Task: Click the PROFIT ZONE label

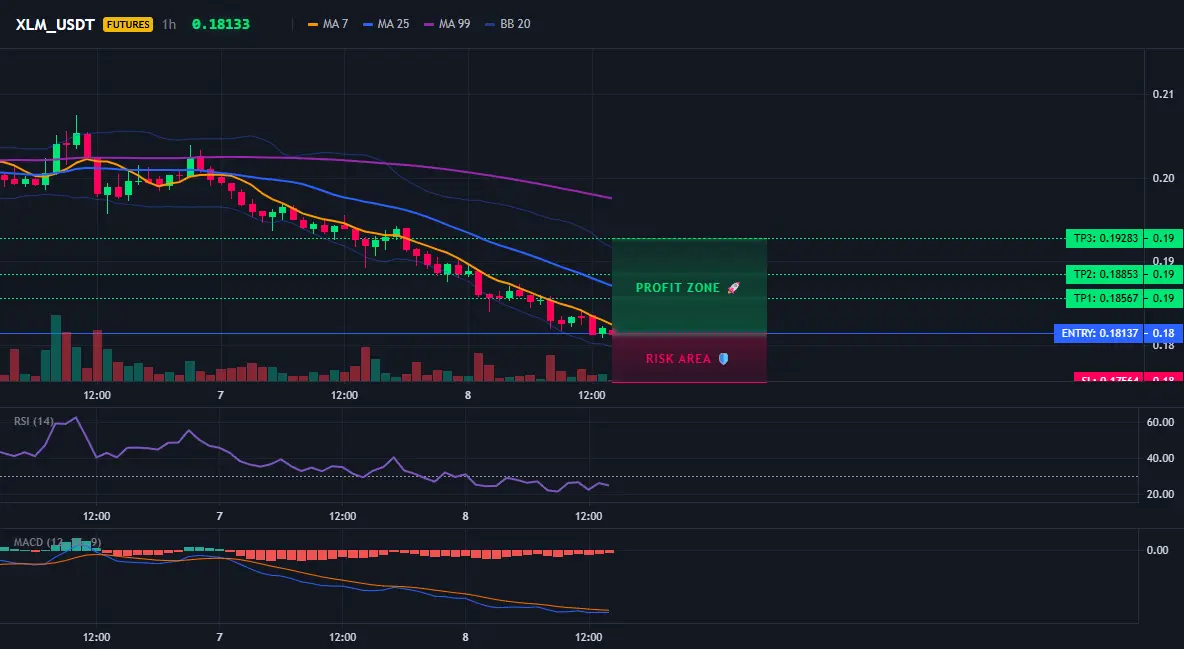Action: point(678,288)
